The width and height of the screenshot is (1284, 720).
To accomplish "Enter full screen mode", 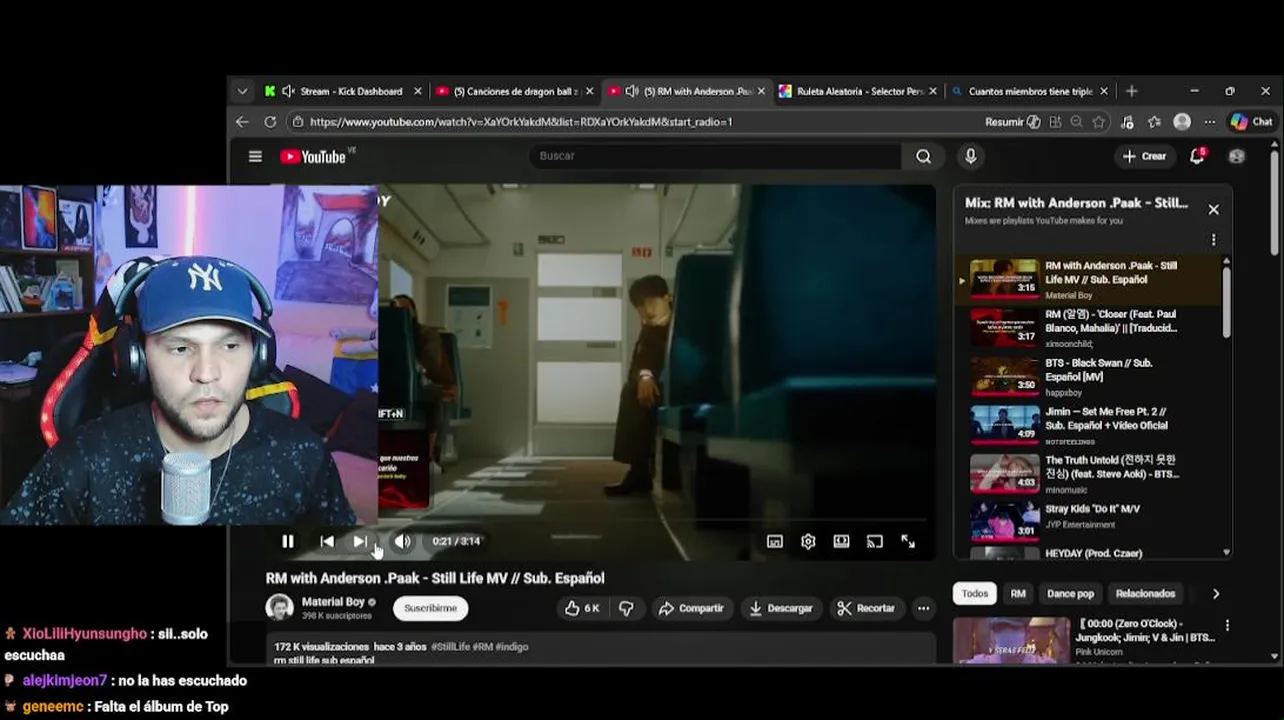I will click(908, 541).
